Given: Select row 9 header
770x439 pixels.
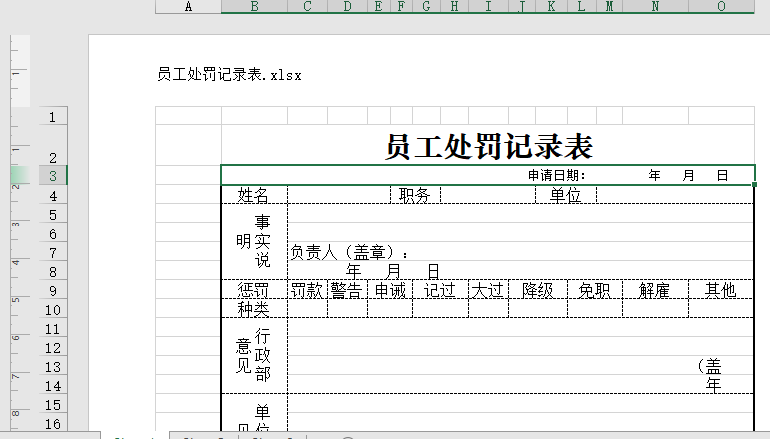Looking at the screenshot, I should 51,291.
